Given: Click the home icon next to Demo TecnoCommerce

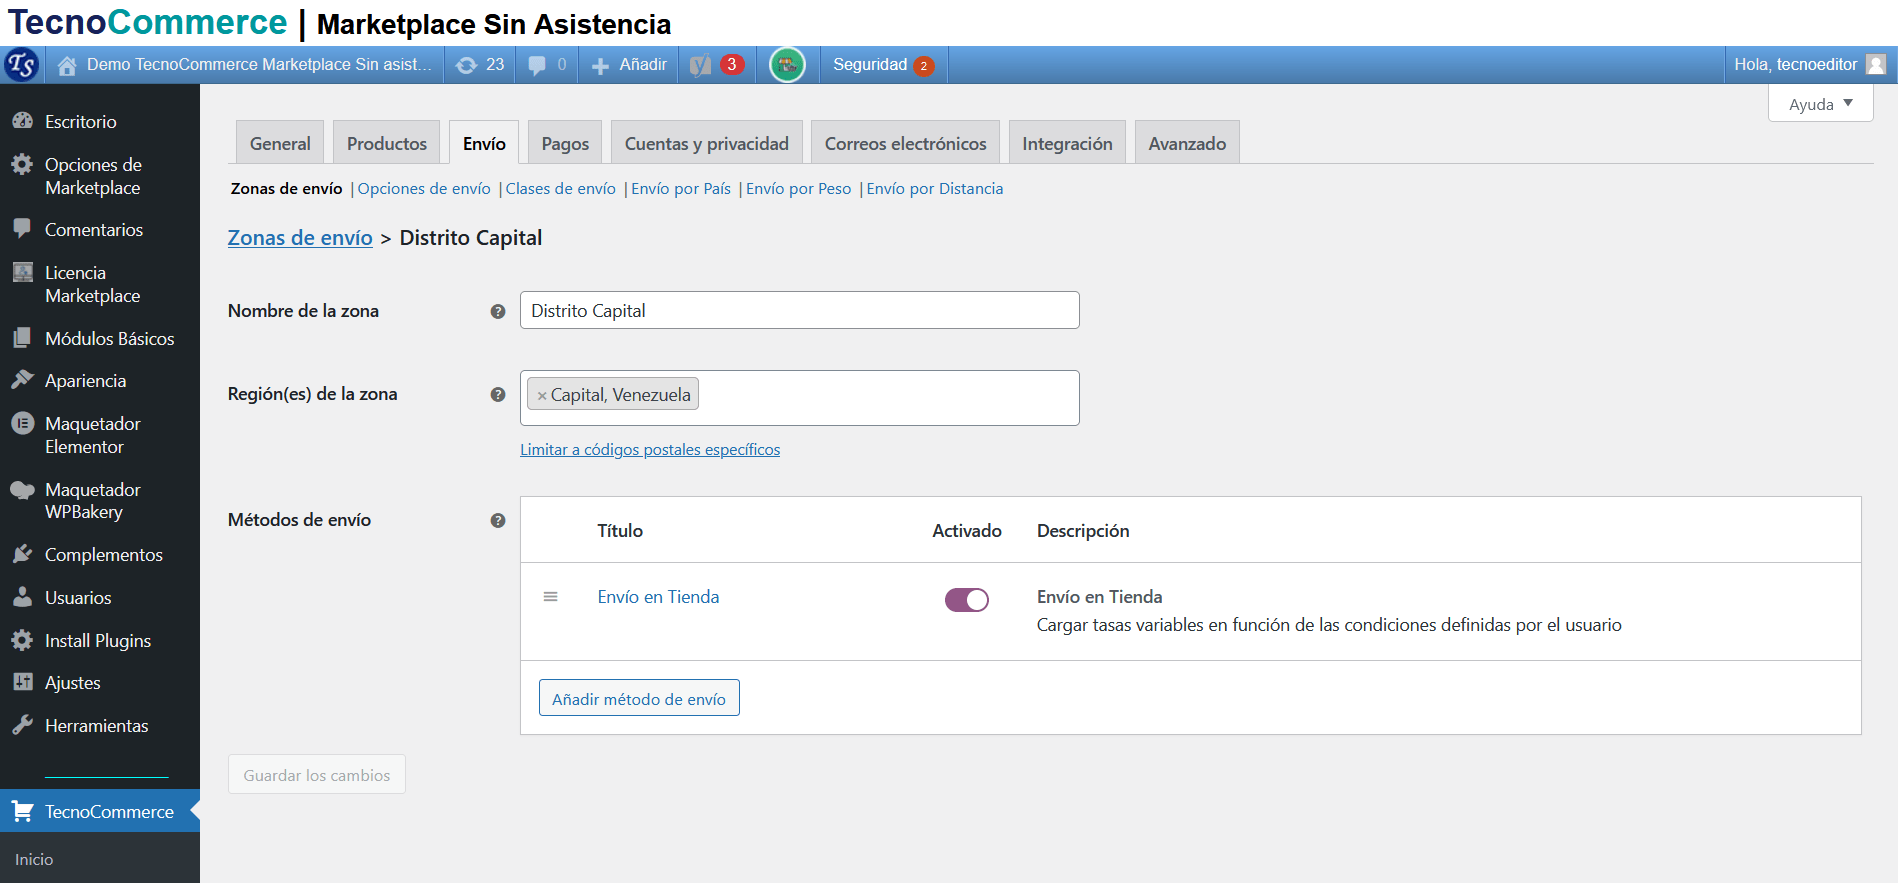Looking at the screenshot, I should point(67,66).
